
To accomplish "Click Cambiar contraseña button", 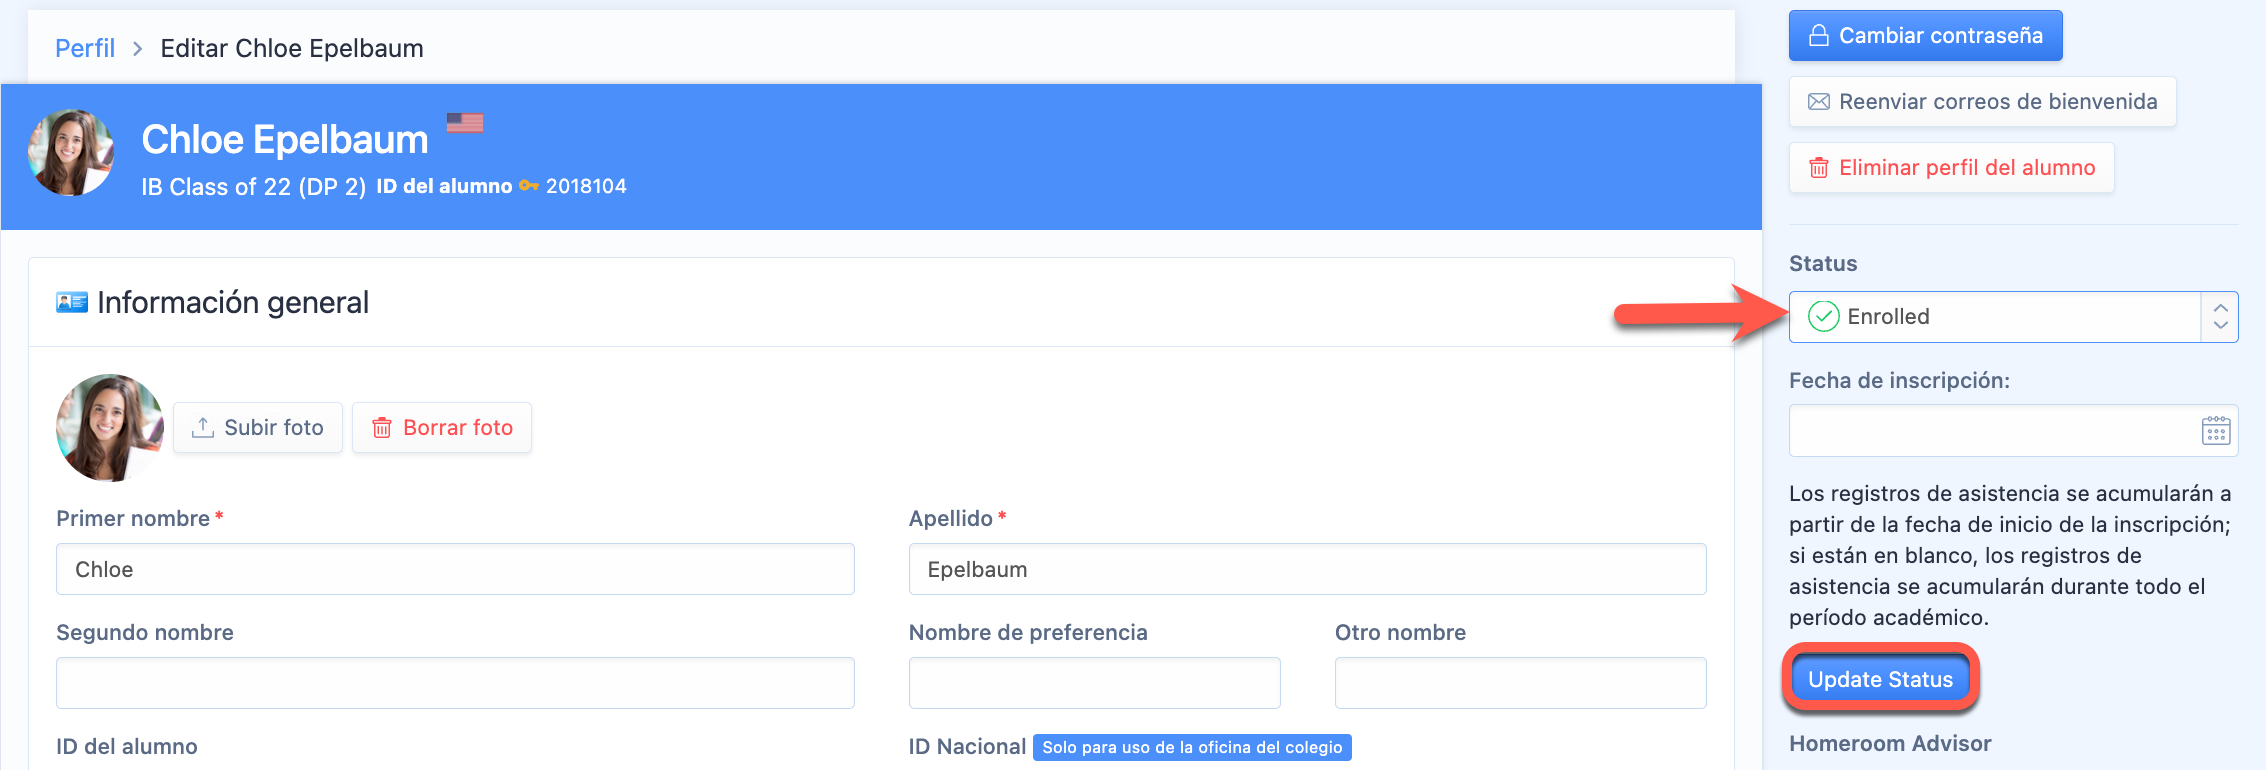I will pyautogui.click(x=1925, y=36).
